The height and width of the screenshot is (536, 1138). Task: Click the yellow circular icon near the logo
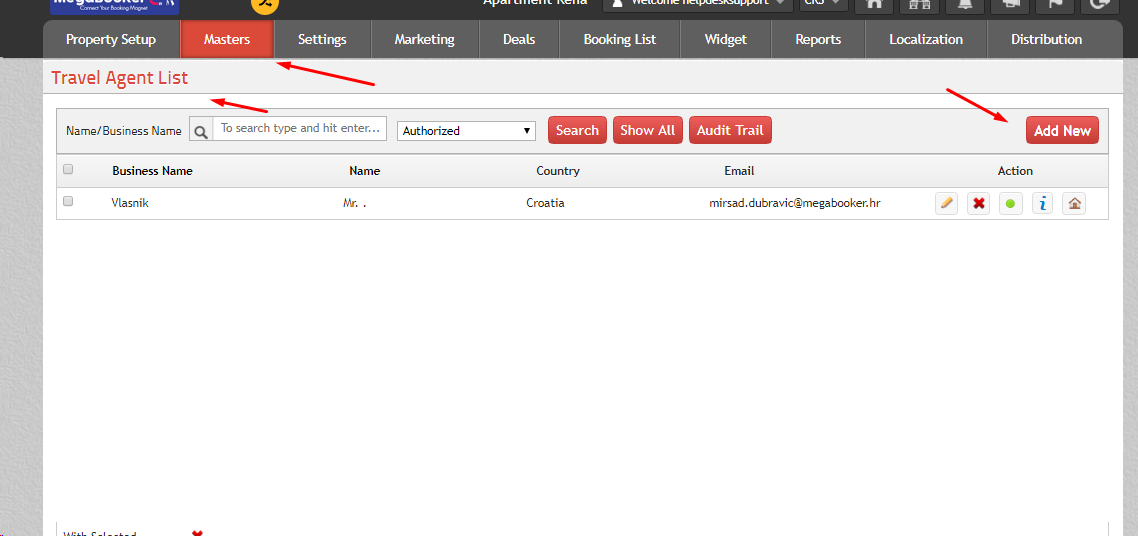[x=265, y=4]
